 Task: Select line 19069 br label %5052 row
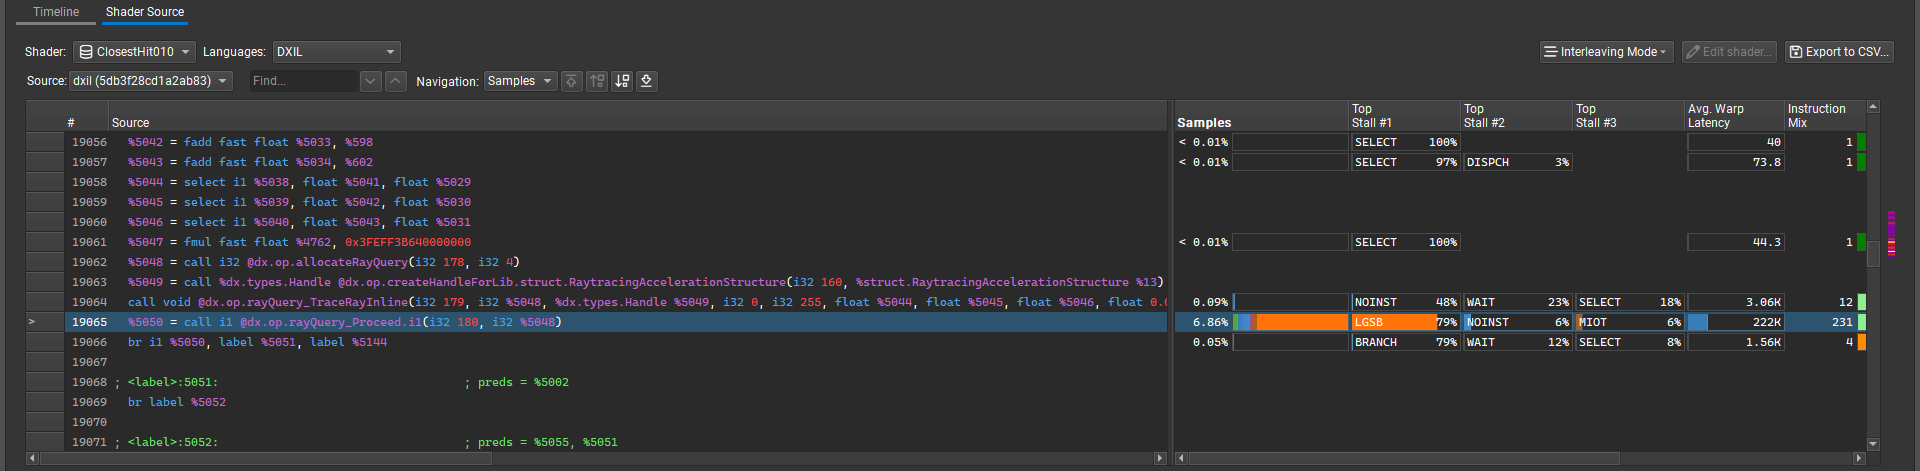click(616, 402)
